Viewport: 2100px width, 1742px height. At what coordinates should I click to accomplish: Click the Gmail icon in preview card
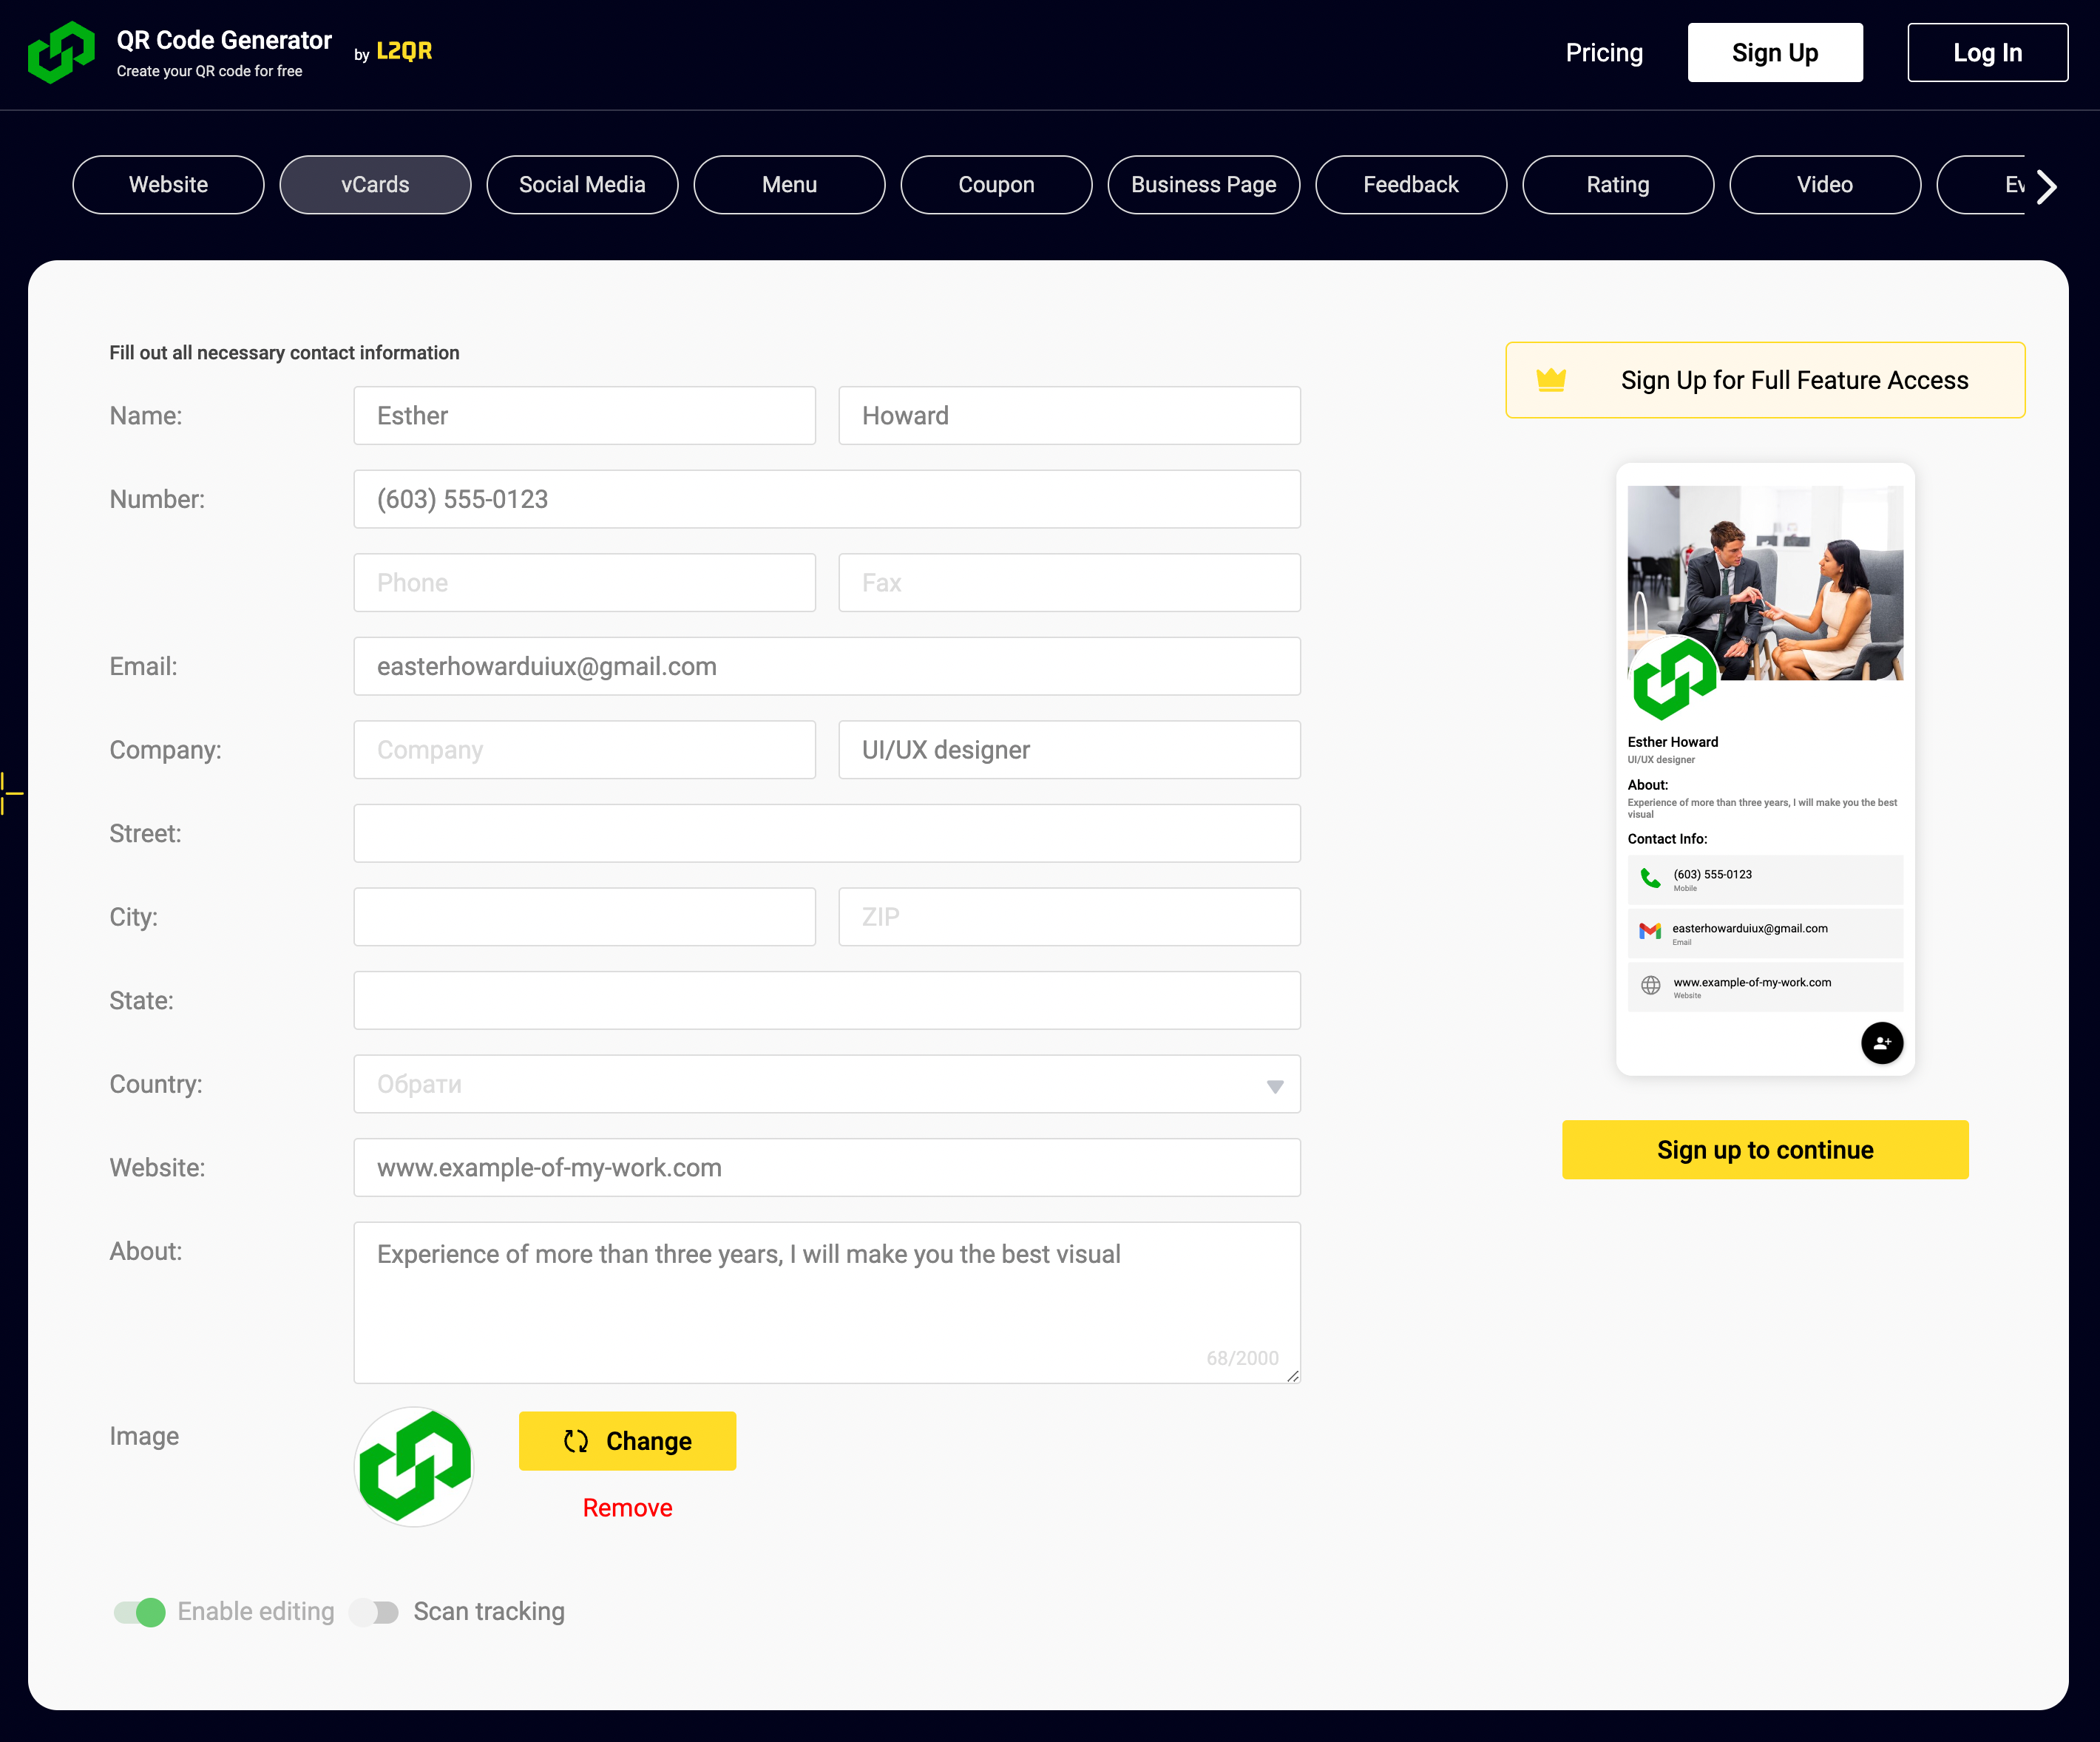click(1650, 931)
